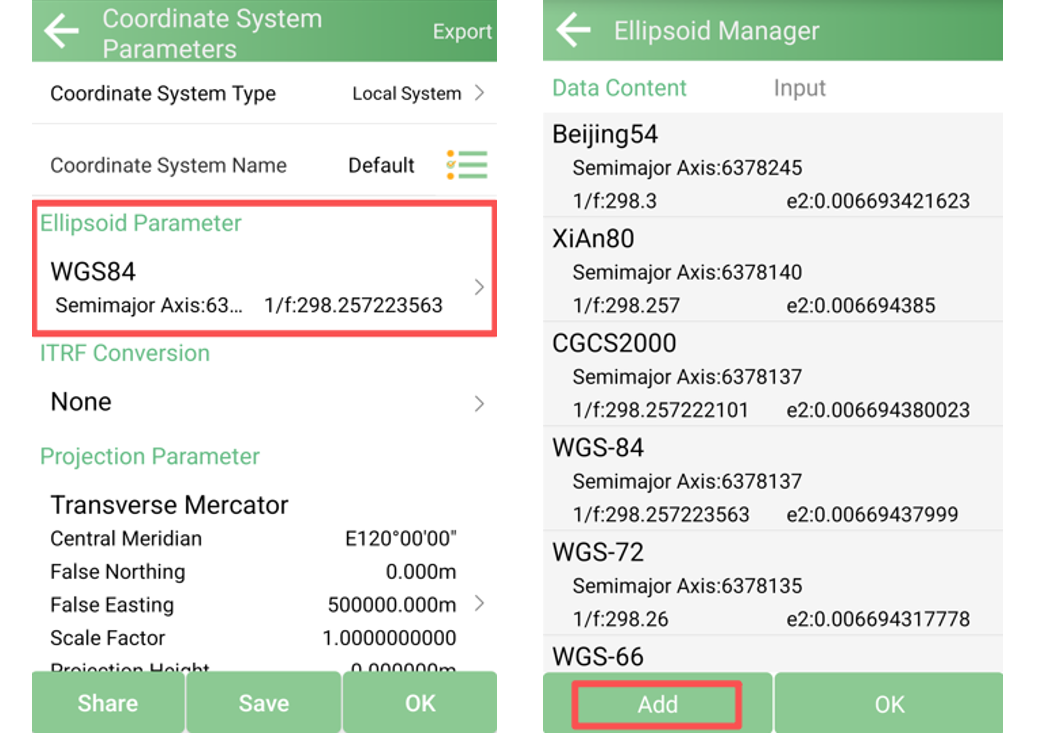Go back from Ellipsoid Manager screen
The width and height of the screenshot is (1038, 734).
coord(573,31)
